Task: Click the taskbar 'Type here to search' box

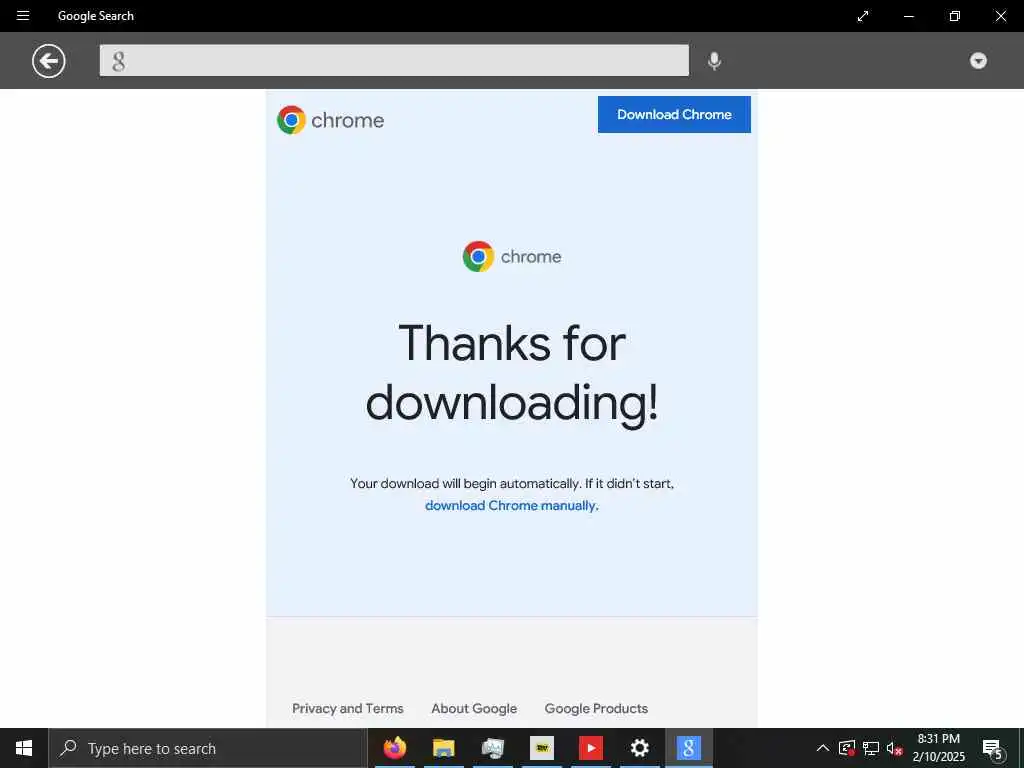Action: [x=208, y=748]
